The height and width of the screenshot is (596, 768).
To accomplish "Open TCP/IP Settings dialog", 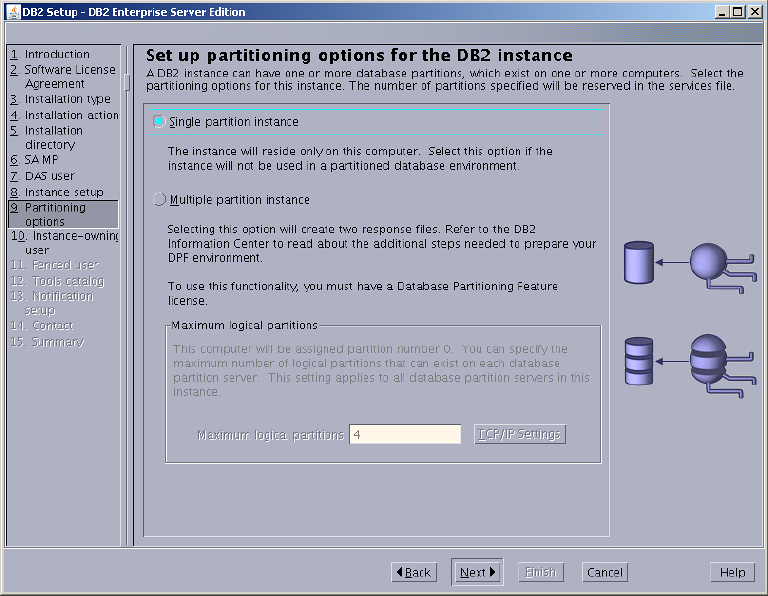I will coord(520,434).
